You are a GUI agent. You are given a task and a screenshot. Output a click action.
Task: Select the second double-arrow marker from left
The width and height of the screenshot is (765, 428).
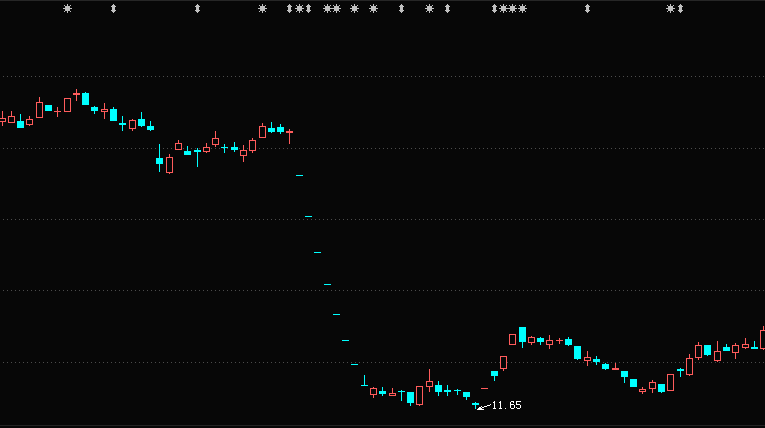(x=197, y=8)
